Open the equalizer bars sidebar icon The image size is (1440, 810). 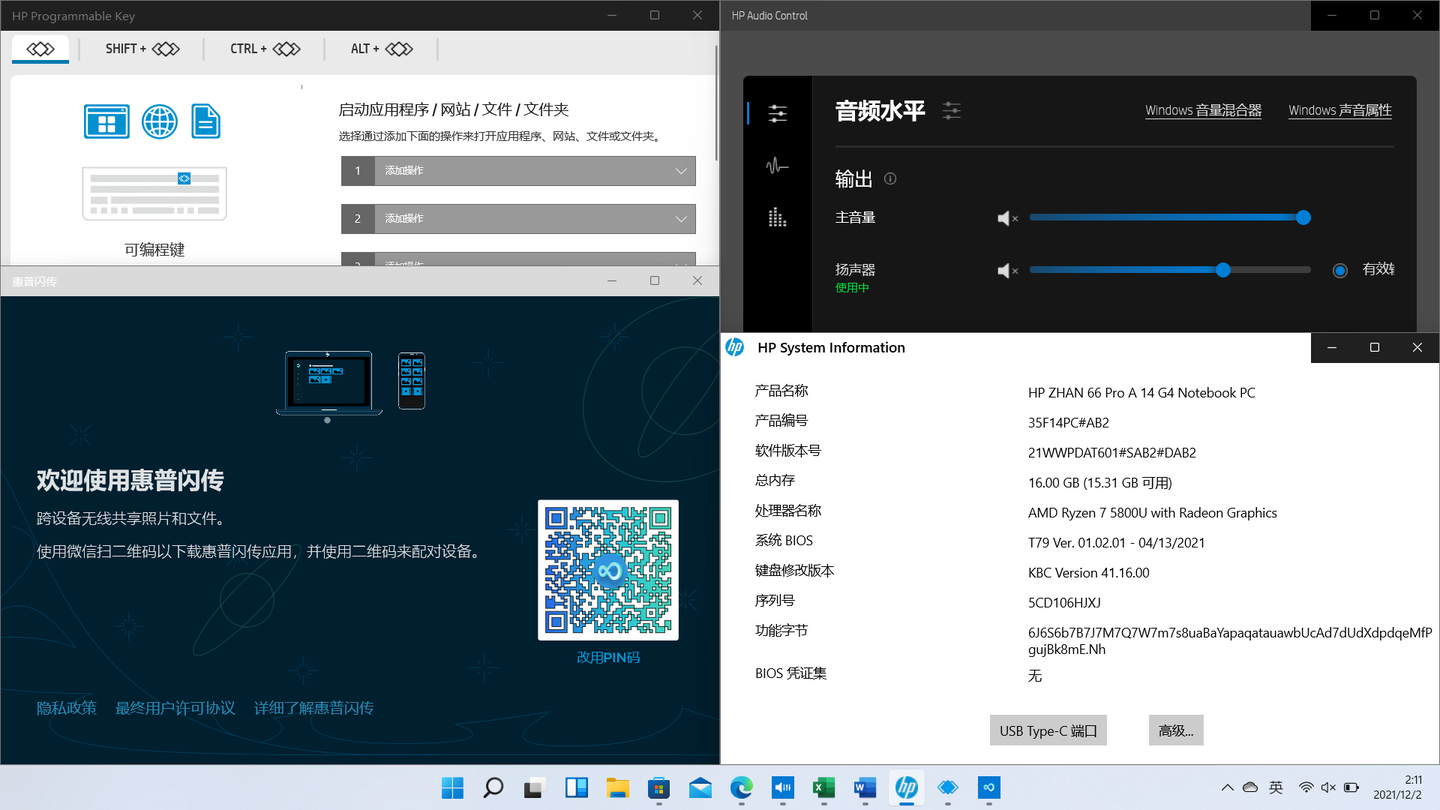pos(777,217)
